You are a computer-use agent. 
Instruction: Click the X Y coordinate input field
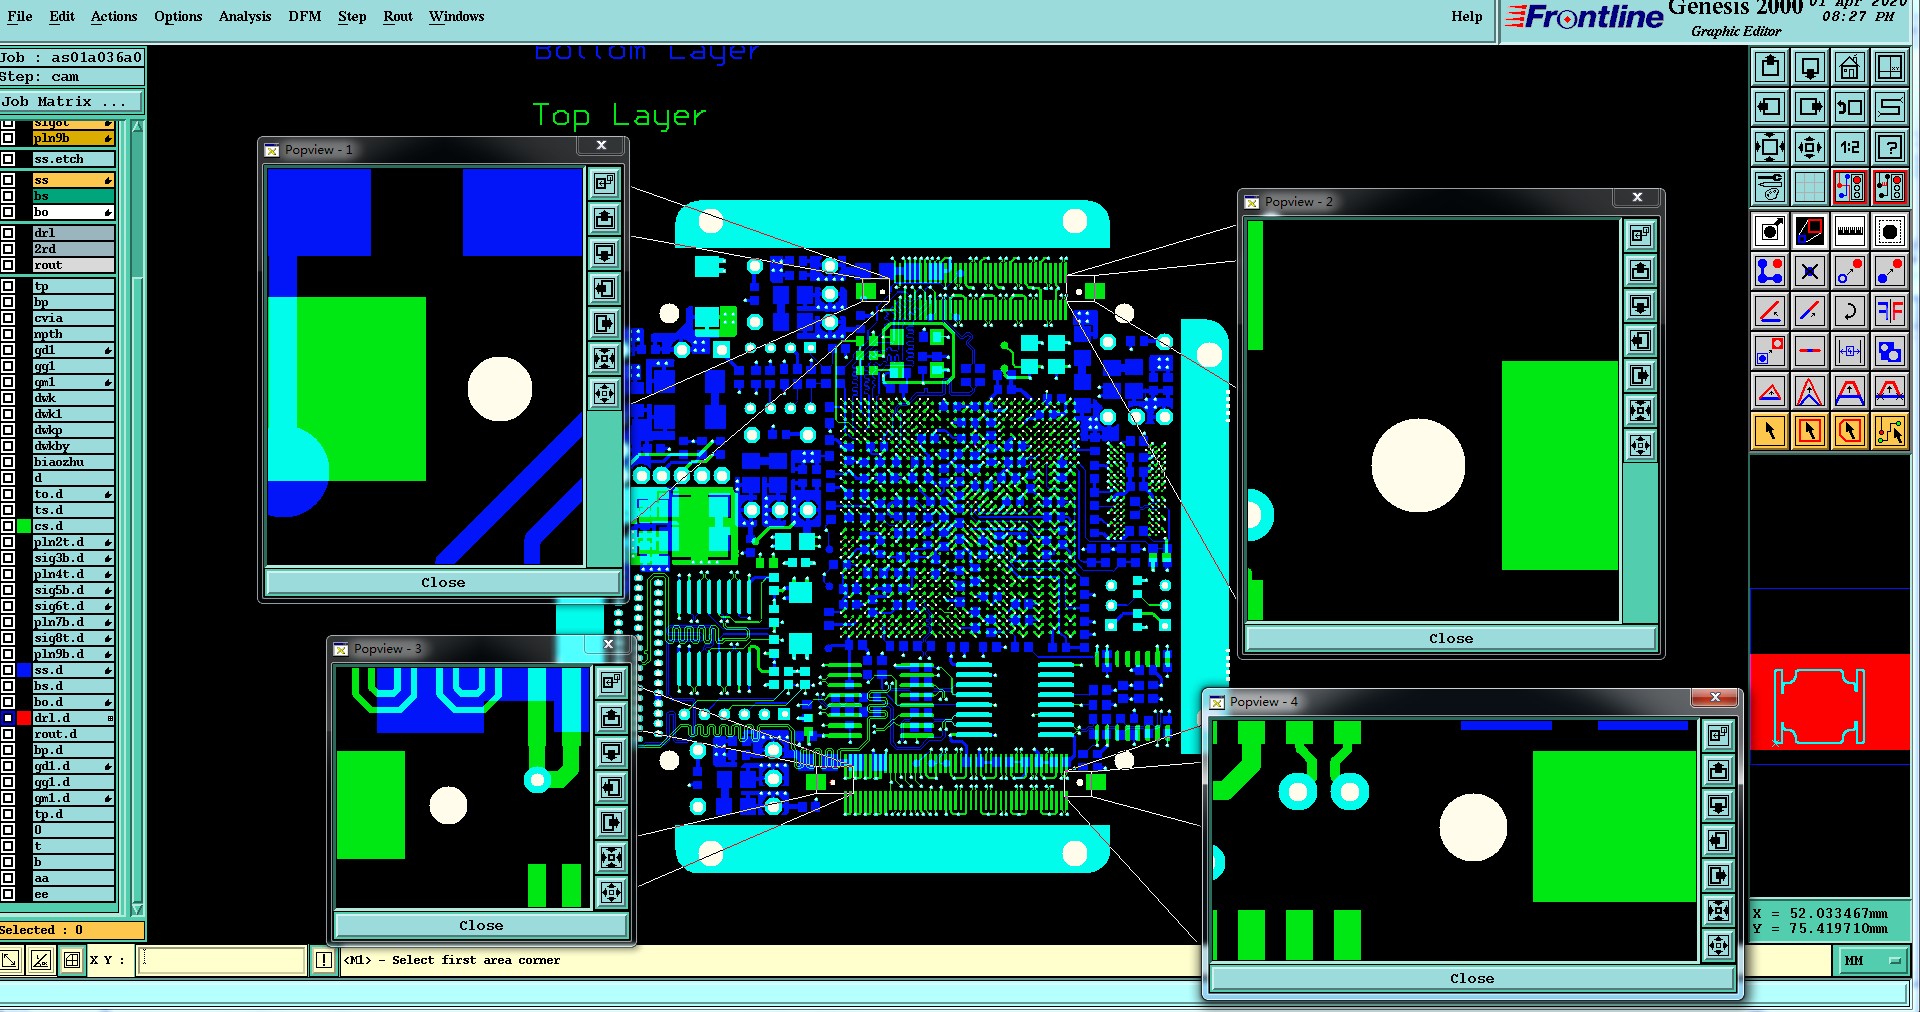point(222,960)
